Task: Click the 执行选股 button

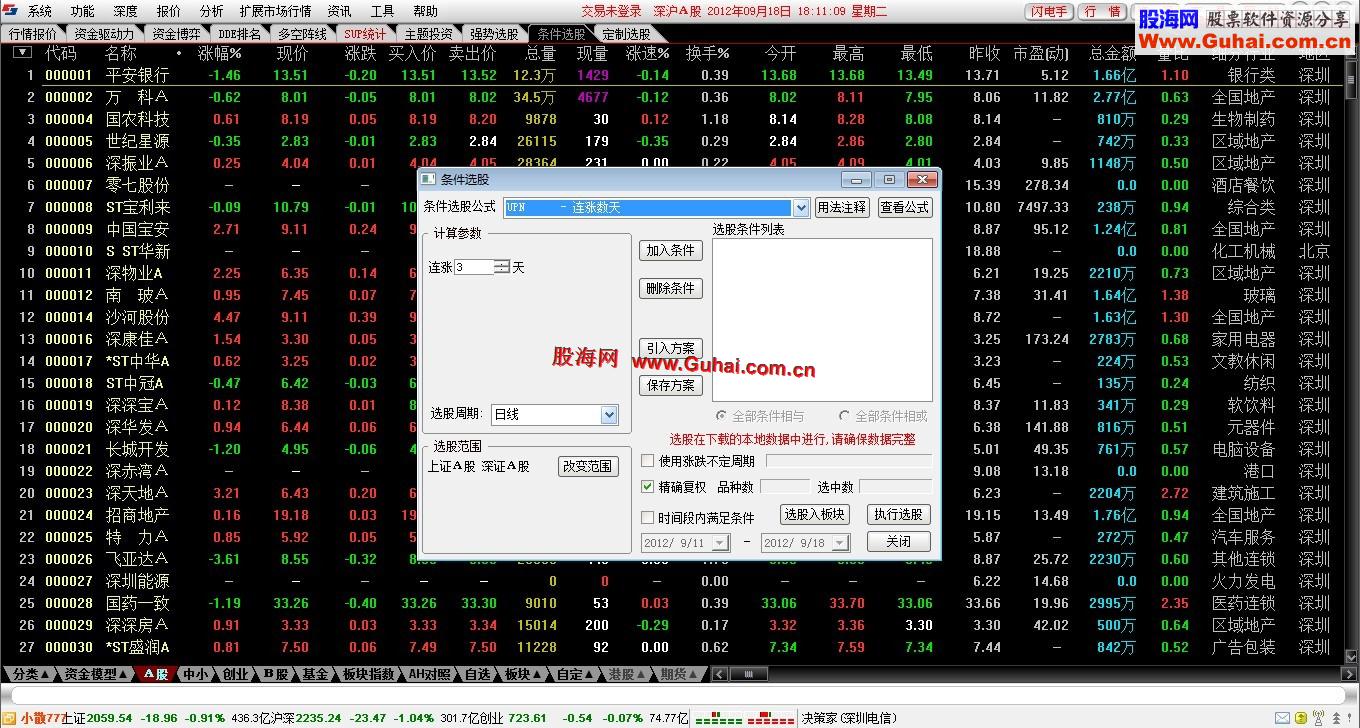Action: pos(898,514)
